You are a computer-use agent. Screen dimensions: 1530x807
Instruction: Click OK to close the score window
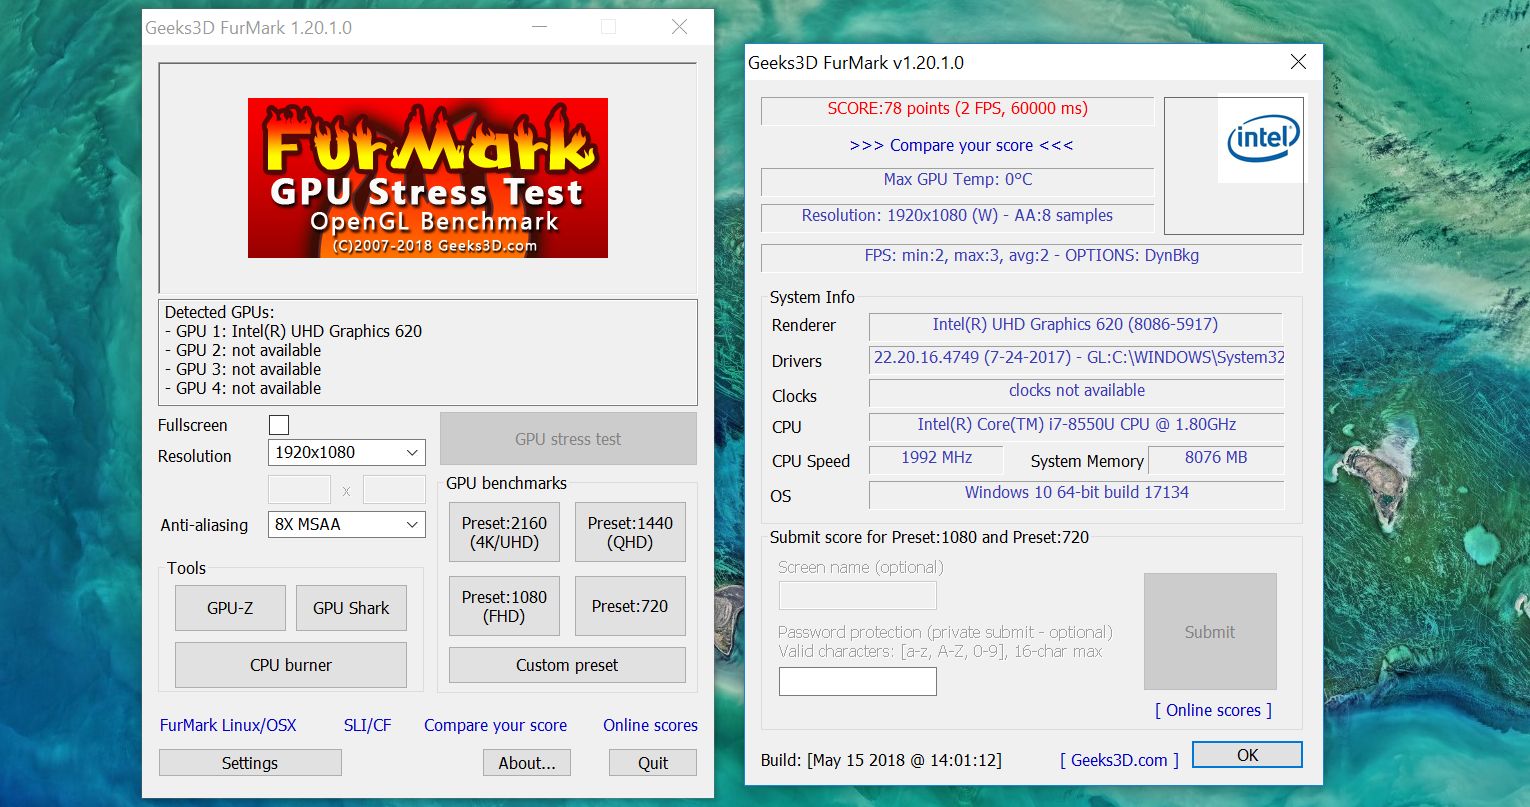pos(1247,755)
